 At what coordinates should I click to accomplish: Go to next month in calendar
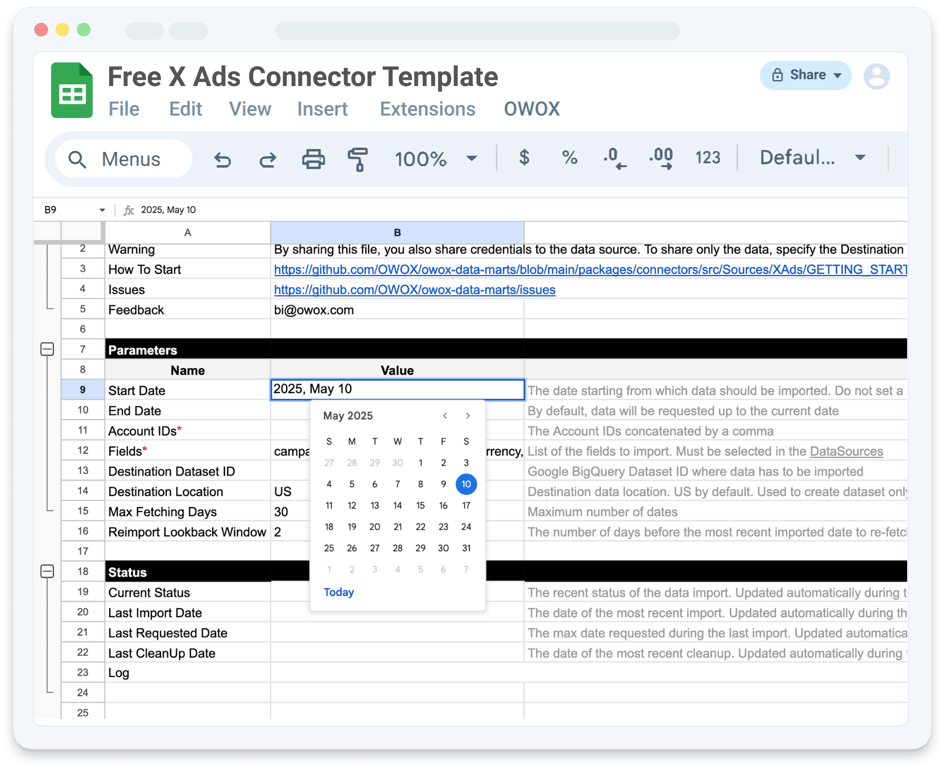point(468,416)
